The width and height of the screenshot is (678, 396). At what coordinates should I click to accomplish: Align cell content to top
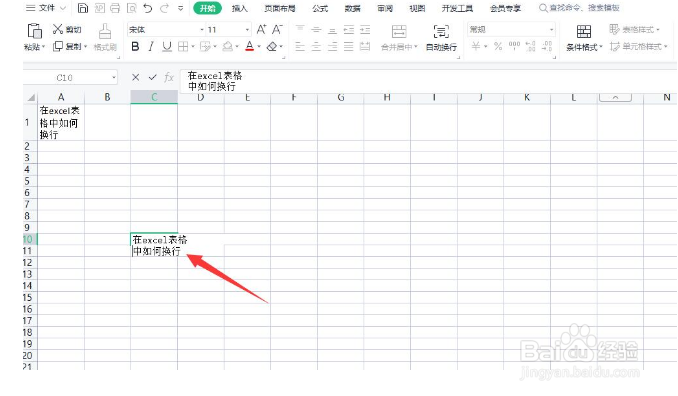click(300, 29)
